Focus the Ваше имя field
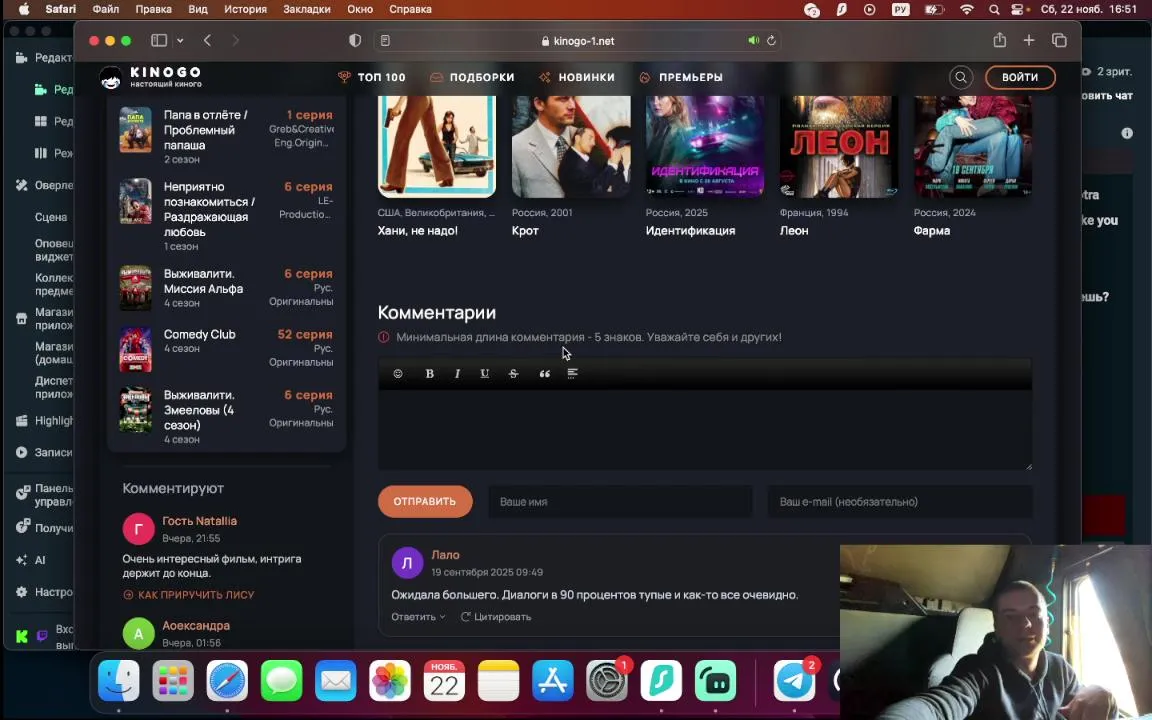Screen dimensions: 1152x720 pyautogui.click(x=620, y=502)
